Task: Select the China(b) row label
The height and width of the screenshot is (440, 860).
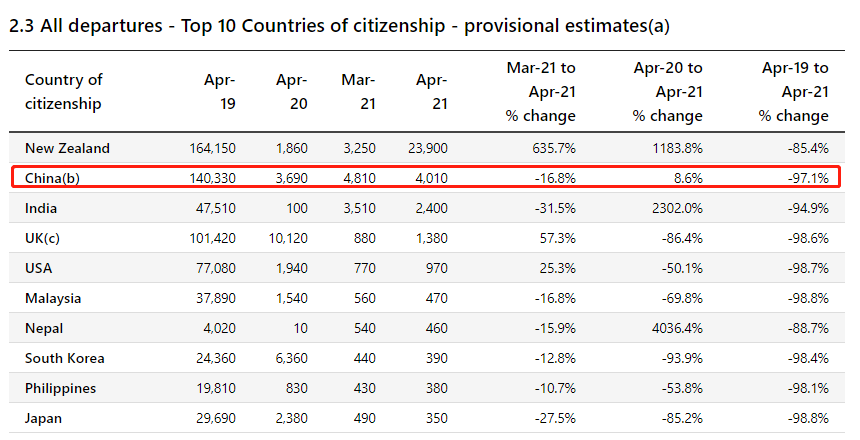Action: (x=55, y=178)
